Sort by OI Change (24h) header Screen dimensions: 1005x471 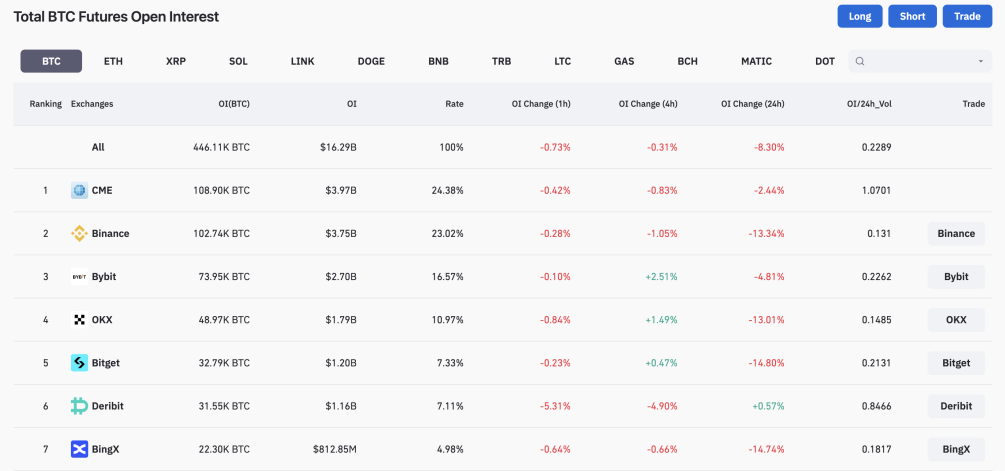[752, 104]
